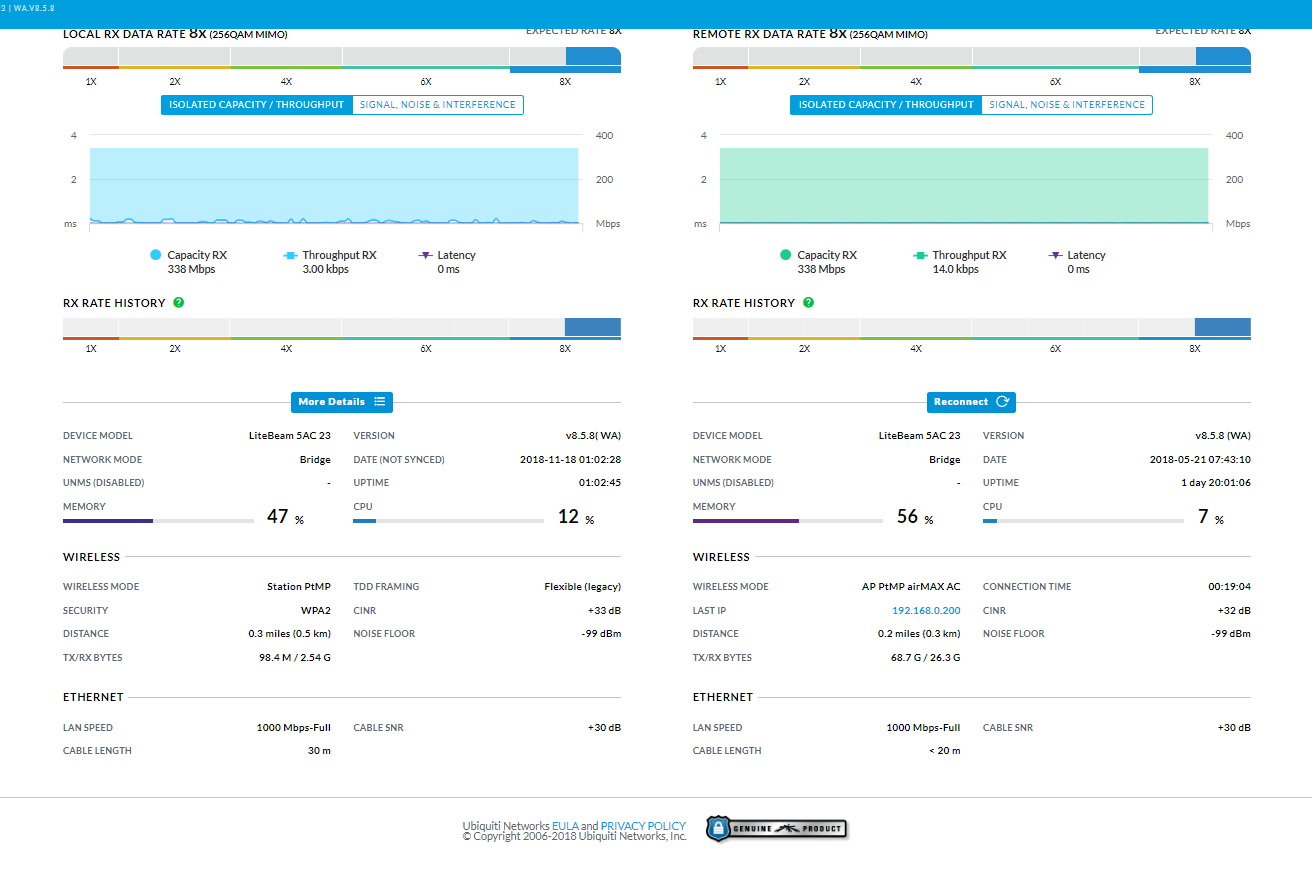This screenshot has width=1312, height=888.
Task: Click local CINR value +33 dB
Action: click(604, 610)
